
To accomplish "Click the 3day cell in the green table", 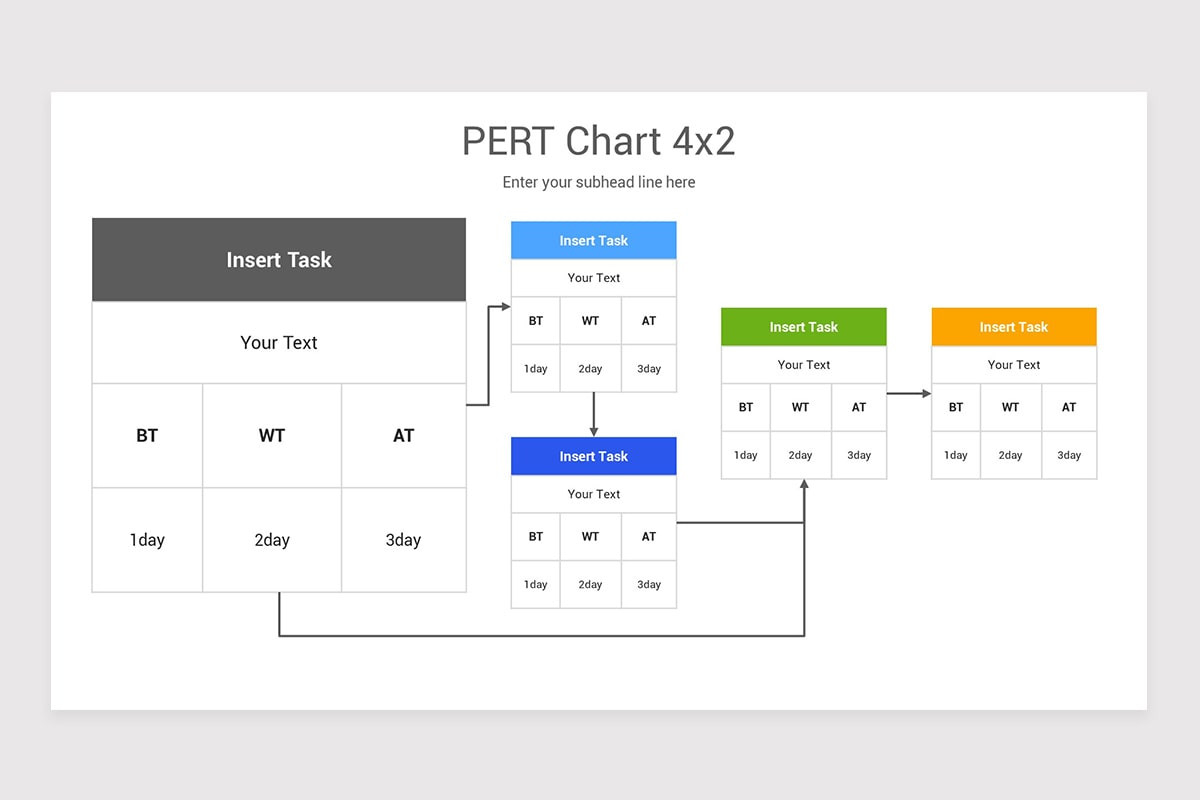I will [858, 455].
